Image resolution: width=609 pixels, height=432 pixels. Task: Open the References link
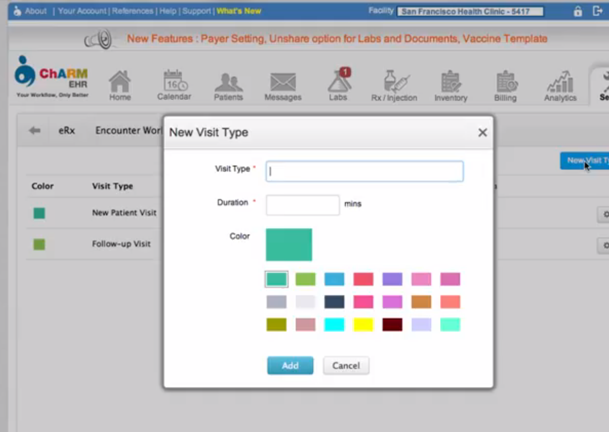point(132,11)
